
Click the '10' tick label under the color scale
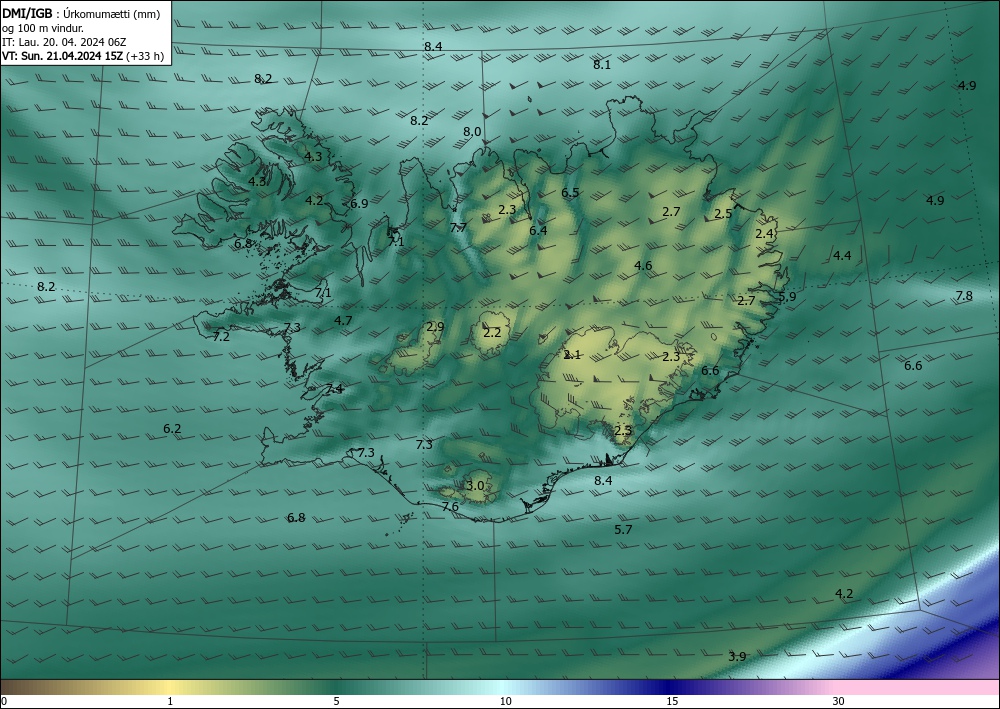coord(505,701)
